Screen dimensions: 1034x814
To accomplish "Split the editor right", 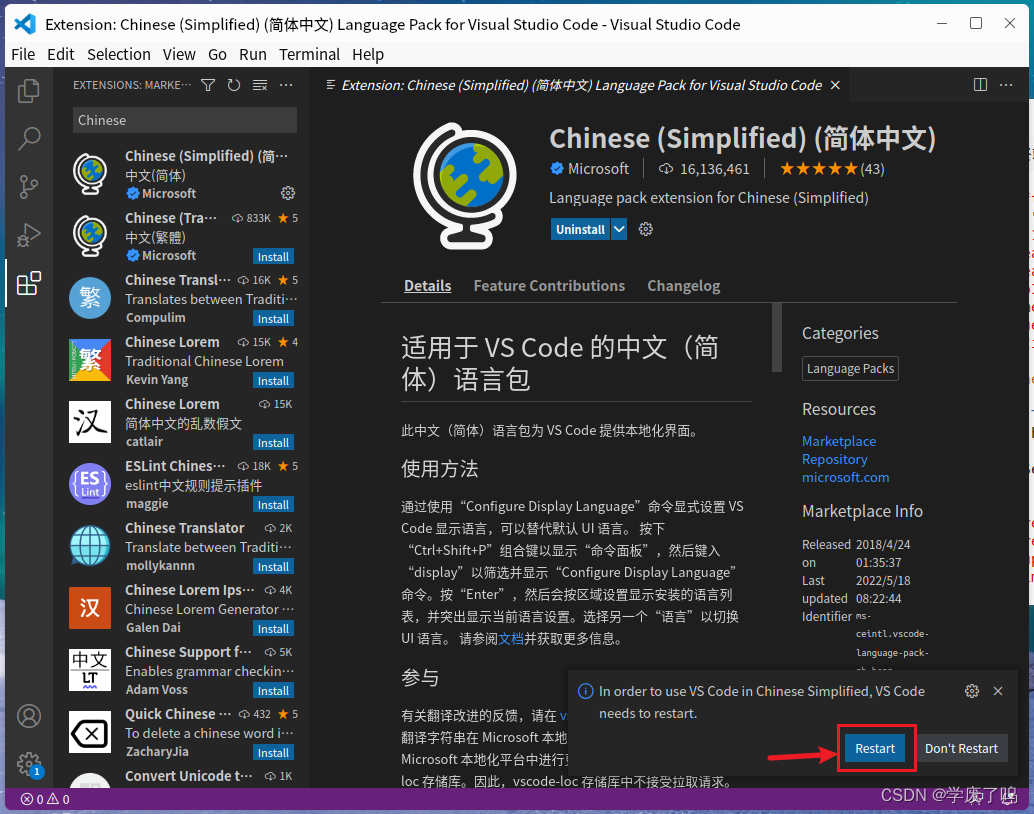I will [x=981, y=85].
